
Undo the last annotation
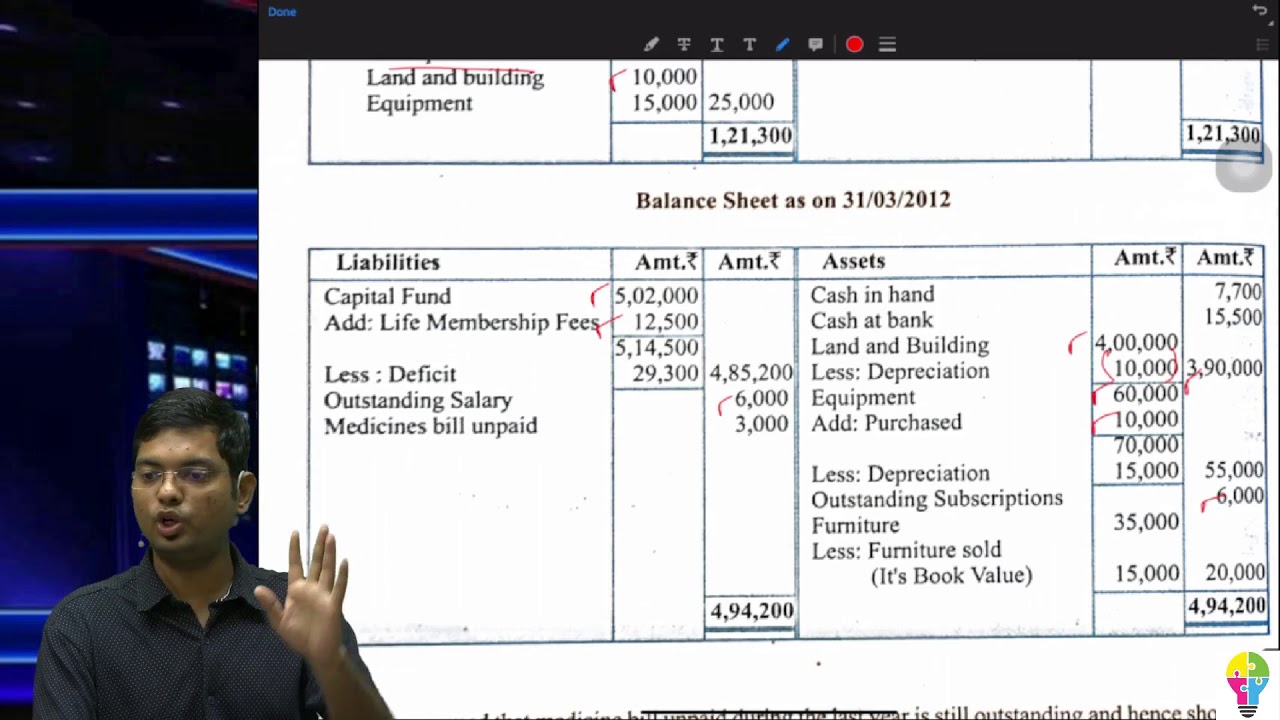pos(1259,11)
